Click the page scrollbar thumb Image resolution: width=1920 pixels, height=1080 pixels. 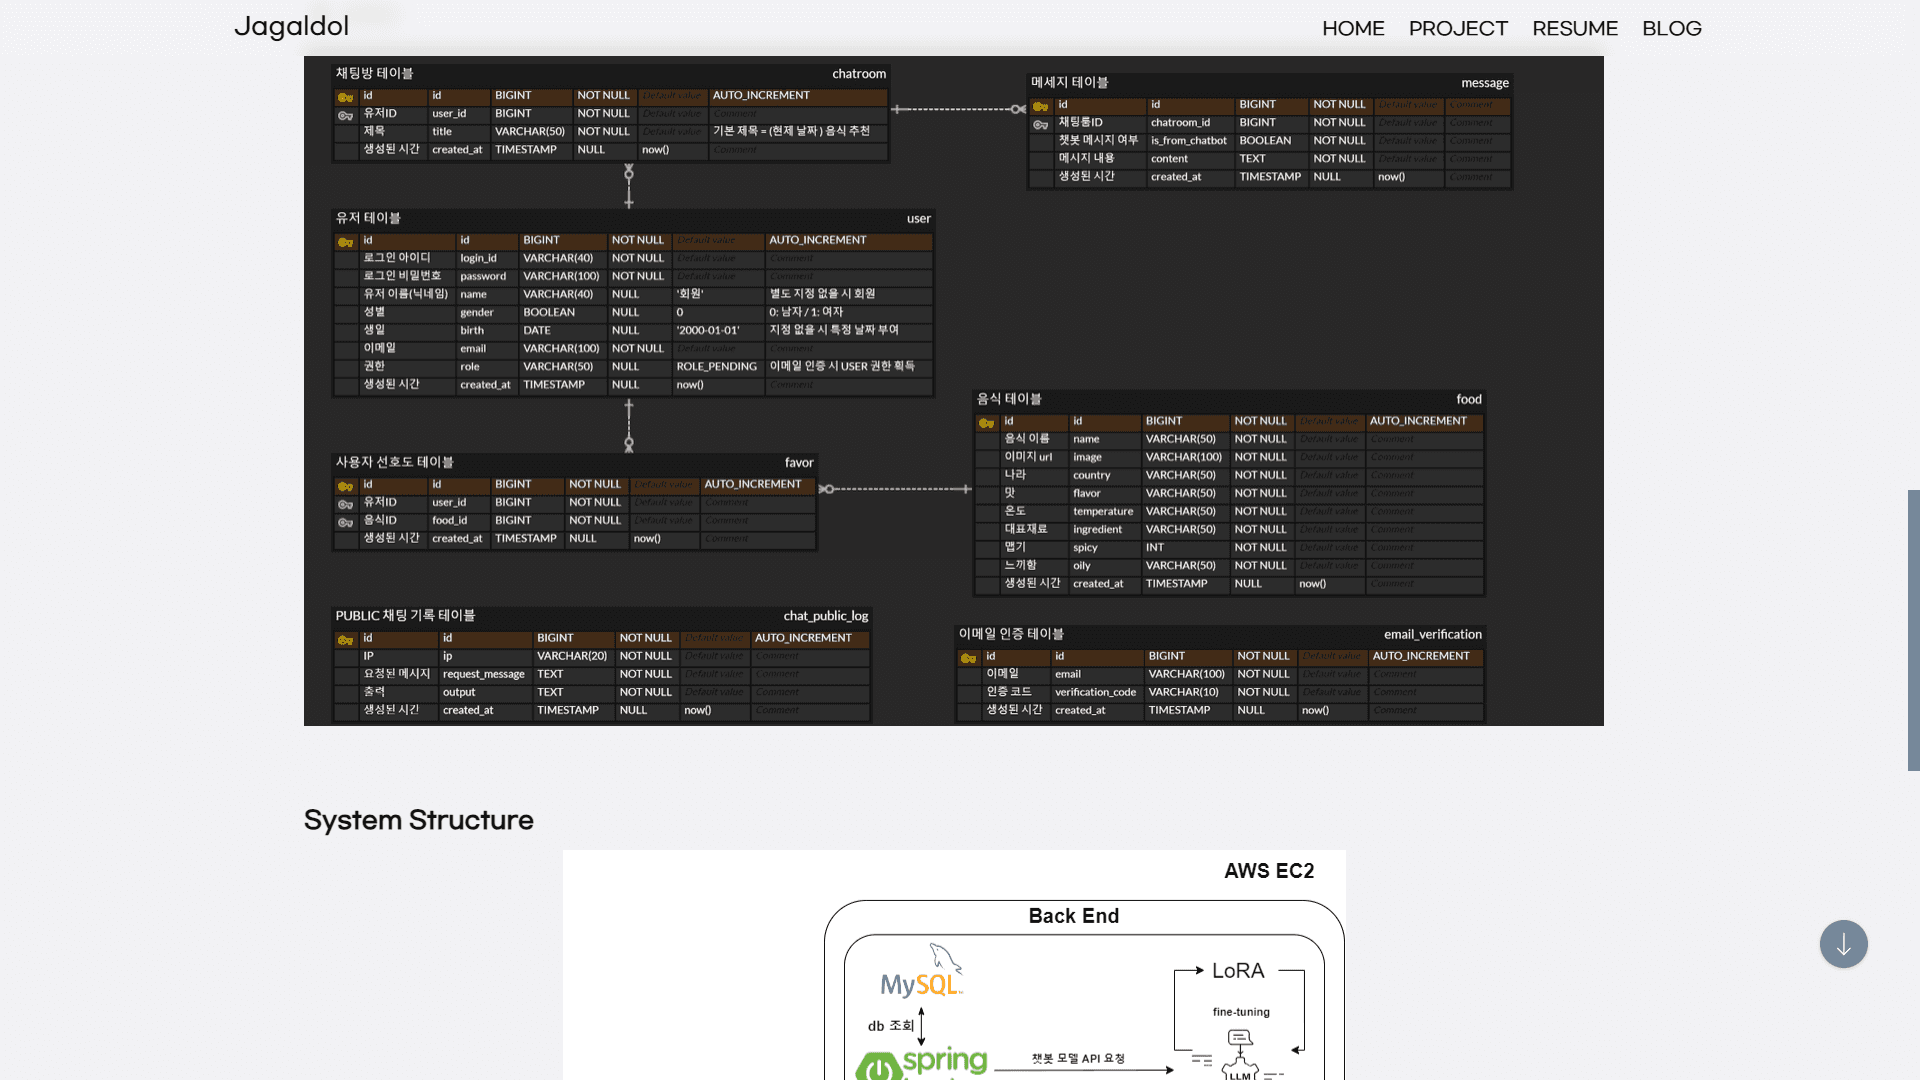click(x=1913, y=630)
